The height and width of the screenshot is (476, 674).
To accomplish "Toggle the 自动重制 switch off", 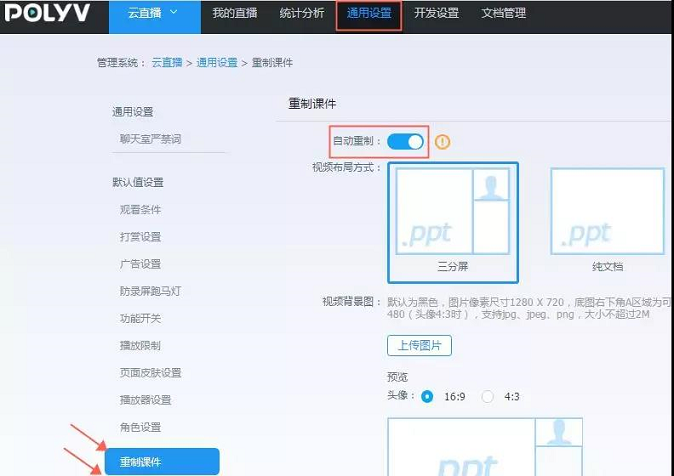I will 405,142.
